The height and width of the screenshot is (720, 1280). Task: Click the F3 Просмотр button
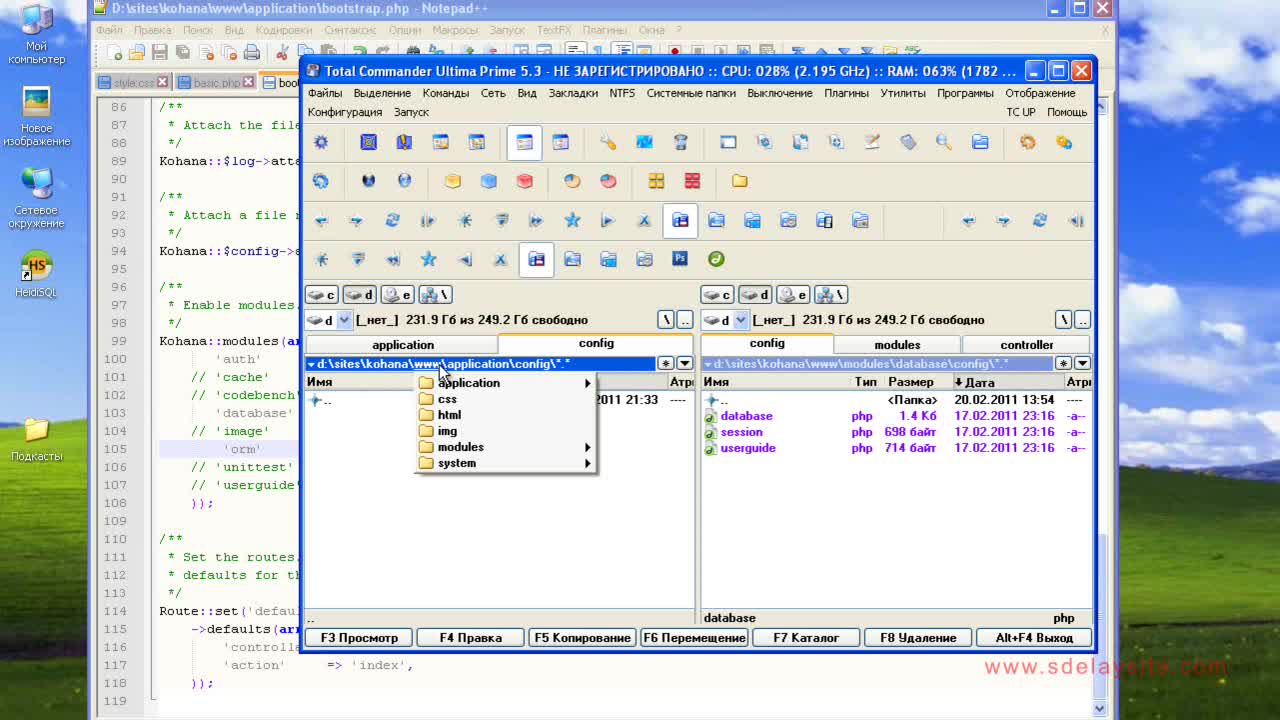tap(359, 638)
